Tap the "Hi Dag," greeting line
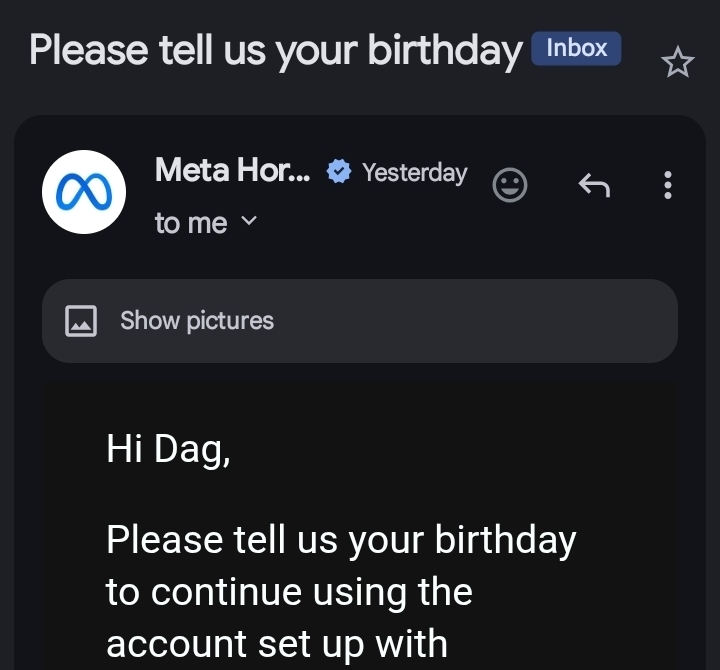Screen dimensions: 720x670 click(168, 449)
